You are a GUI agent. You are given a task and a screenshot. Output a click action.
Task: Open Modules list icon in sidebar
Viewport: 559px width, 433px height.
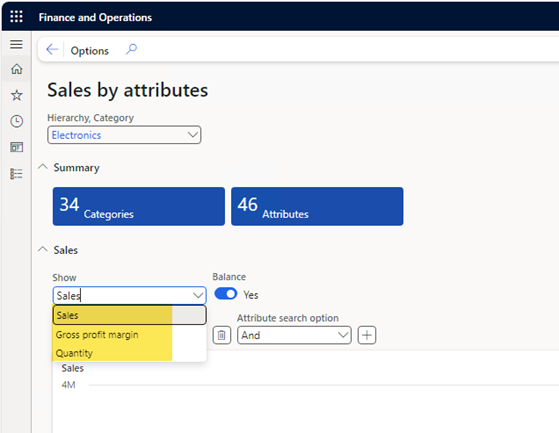pos(16,174)
